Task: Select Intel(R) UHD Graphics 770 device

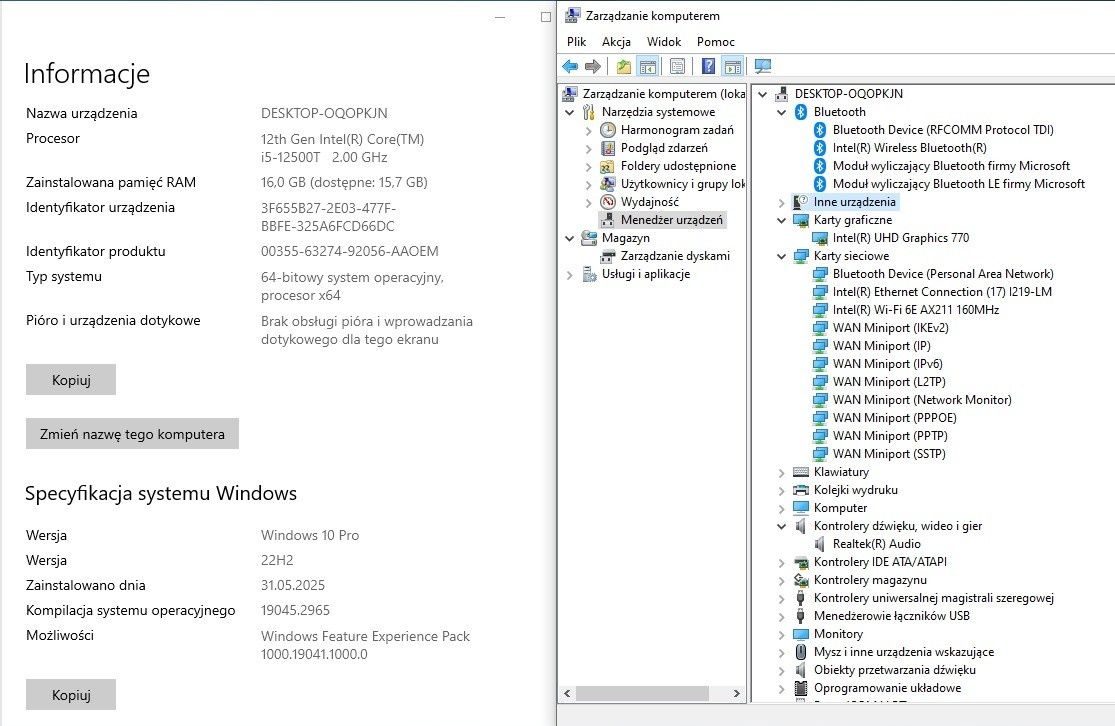Action: [x=900, y=238]
